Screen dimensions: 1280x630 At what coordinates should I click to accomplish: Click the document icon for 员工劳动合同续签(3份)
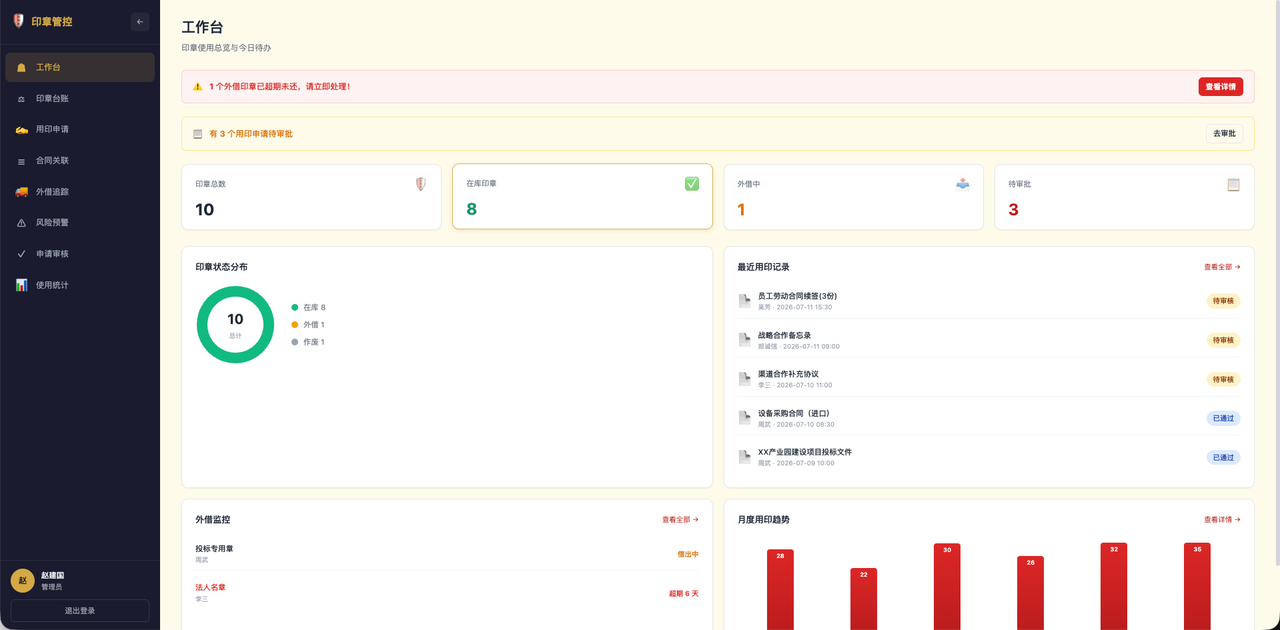tap(744, 301)
